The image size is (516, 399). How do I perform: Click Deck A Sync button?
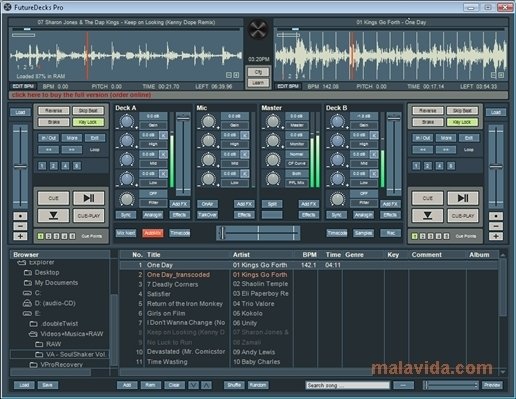coord(126,215)
